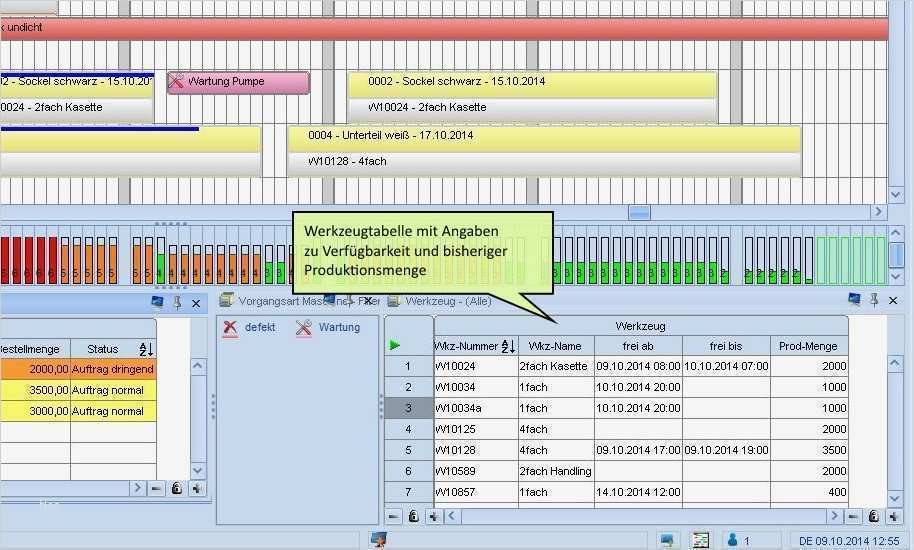Click lock icon under the order table
This screenshot has width=914, height=550.
[x=177, y=488]
